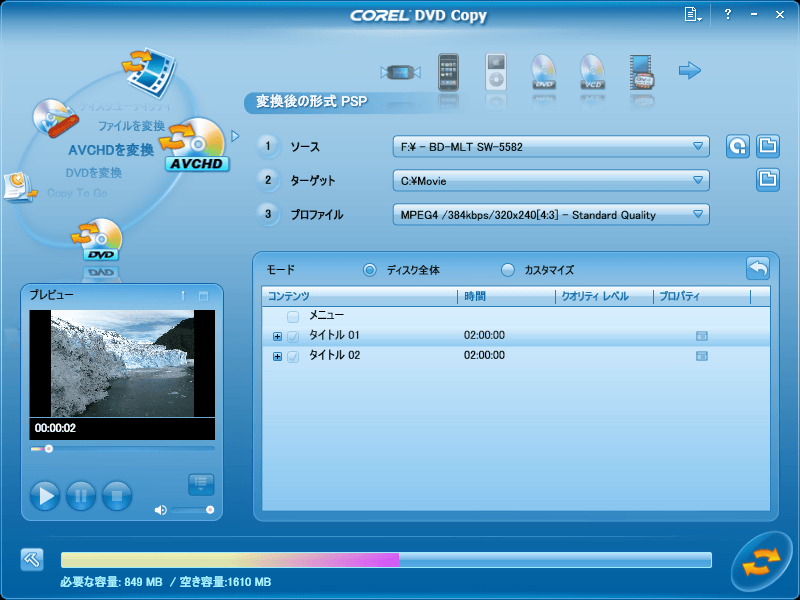Image resolution: width=800 pixels, height=600 pixels.
Task: Pause the preview video
Action: pyautogui.click(x=81, y=495)
